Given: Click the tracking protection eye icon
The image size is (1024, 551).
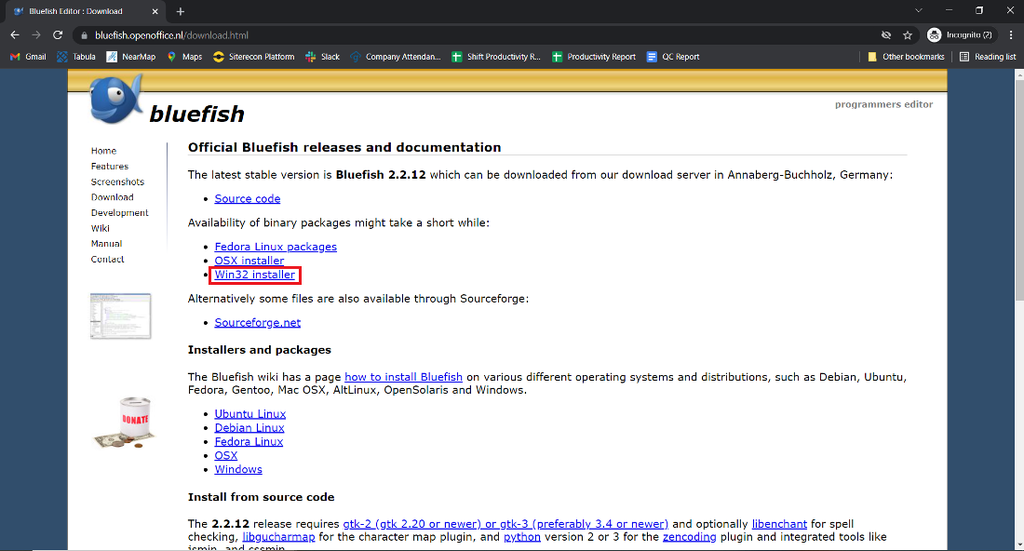Looking at the screenshot, I should coord(886,35).
